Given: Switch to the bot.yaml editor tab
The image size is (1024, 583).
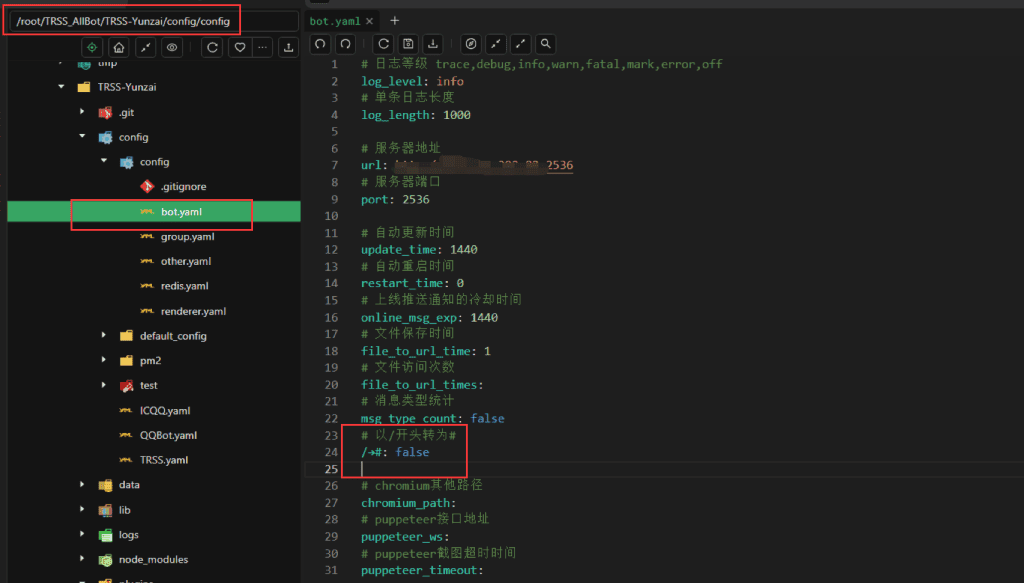Looking at the screenshot, I should (x=332, y=20).
